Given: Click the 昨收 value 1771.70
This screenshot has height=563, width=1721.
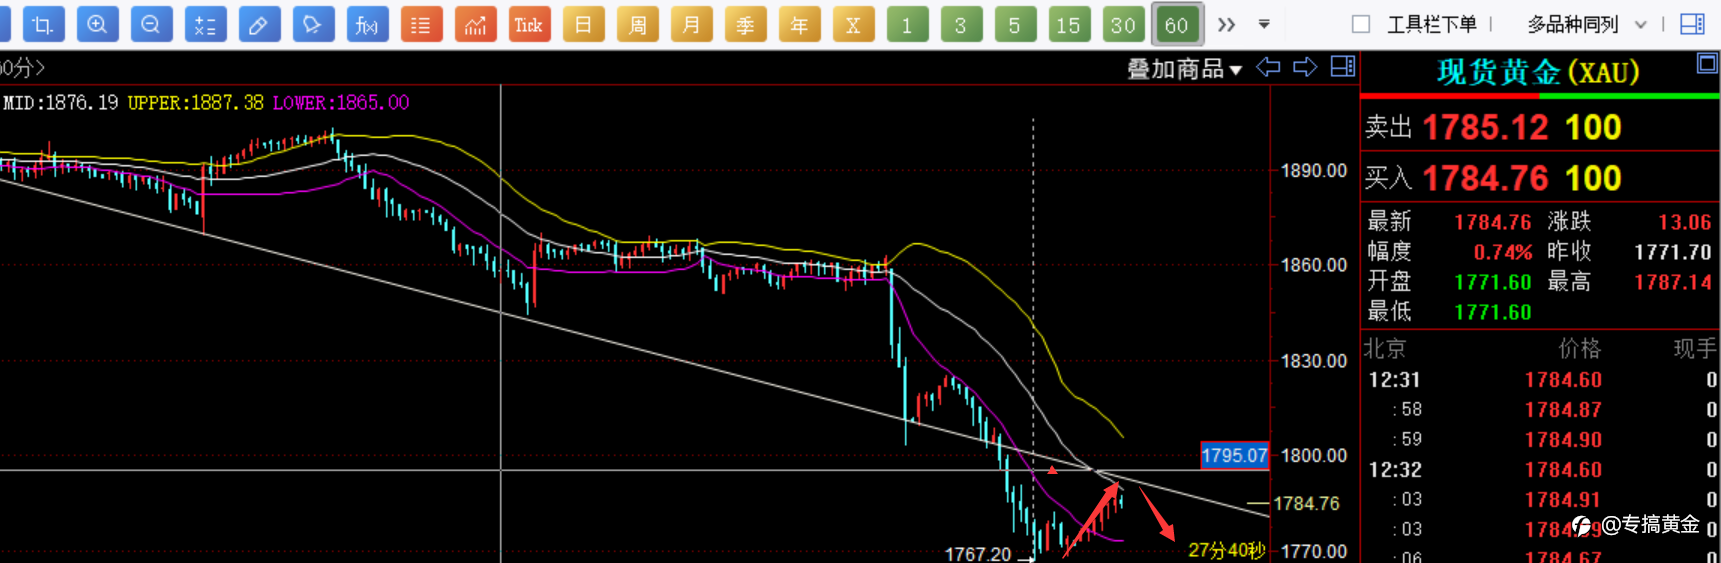Looking at the screenshot, I should click(x=1673, y=252).
